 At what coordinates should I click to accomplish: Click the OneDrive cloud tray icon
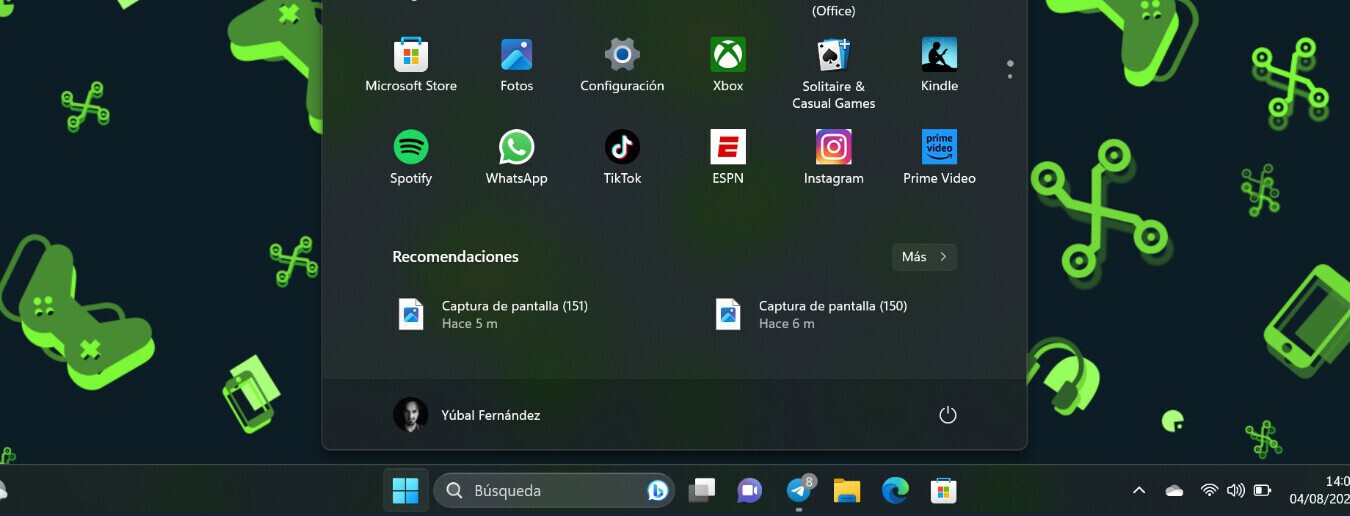[1175, 491]
